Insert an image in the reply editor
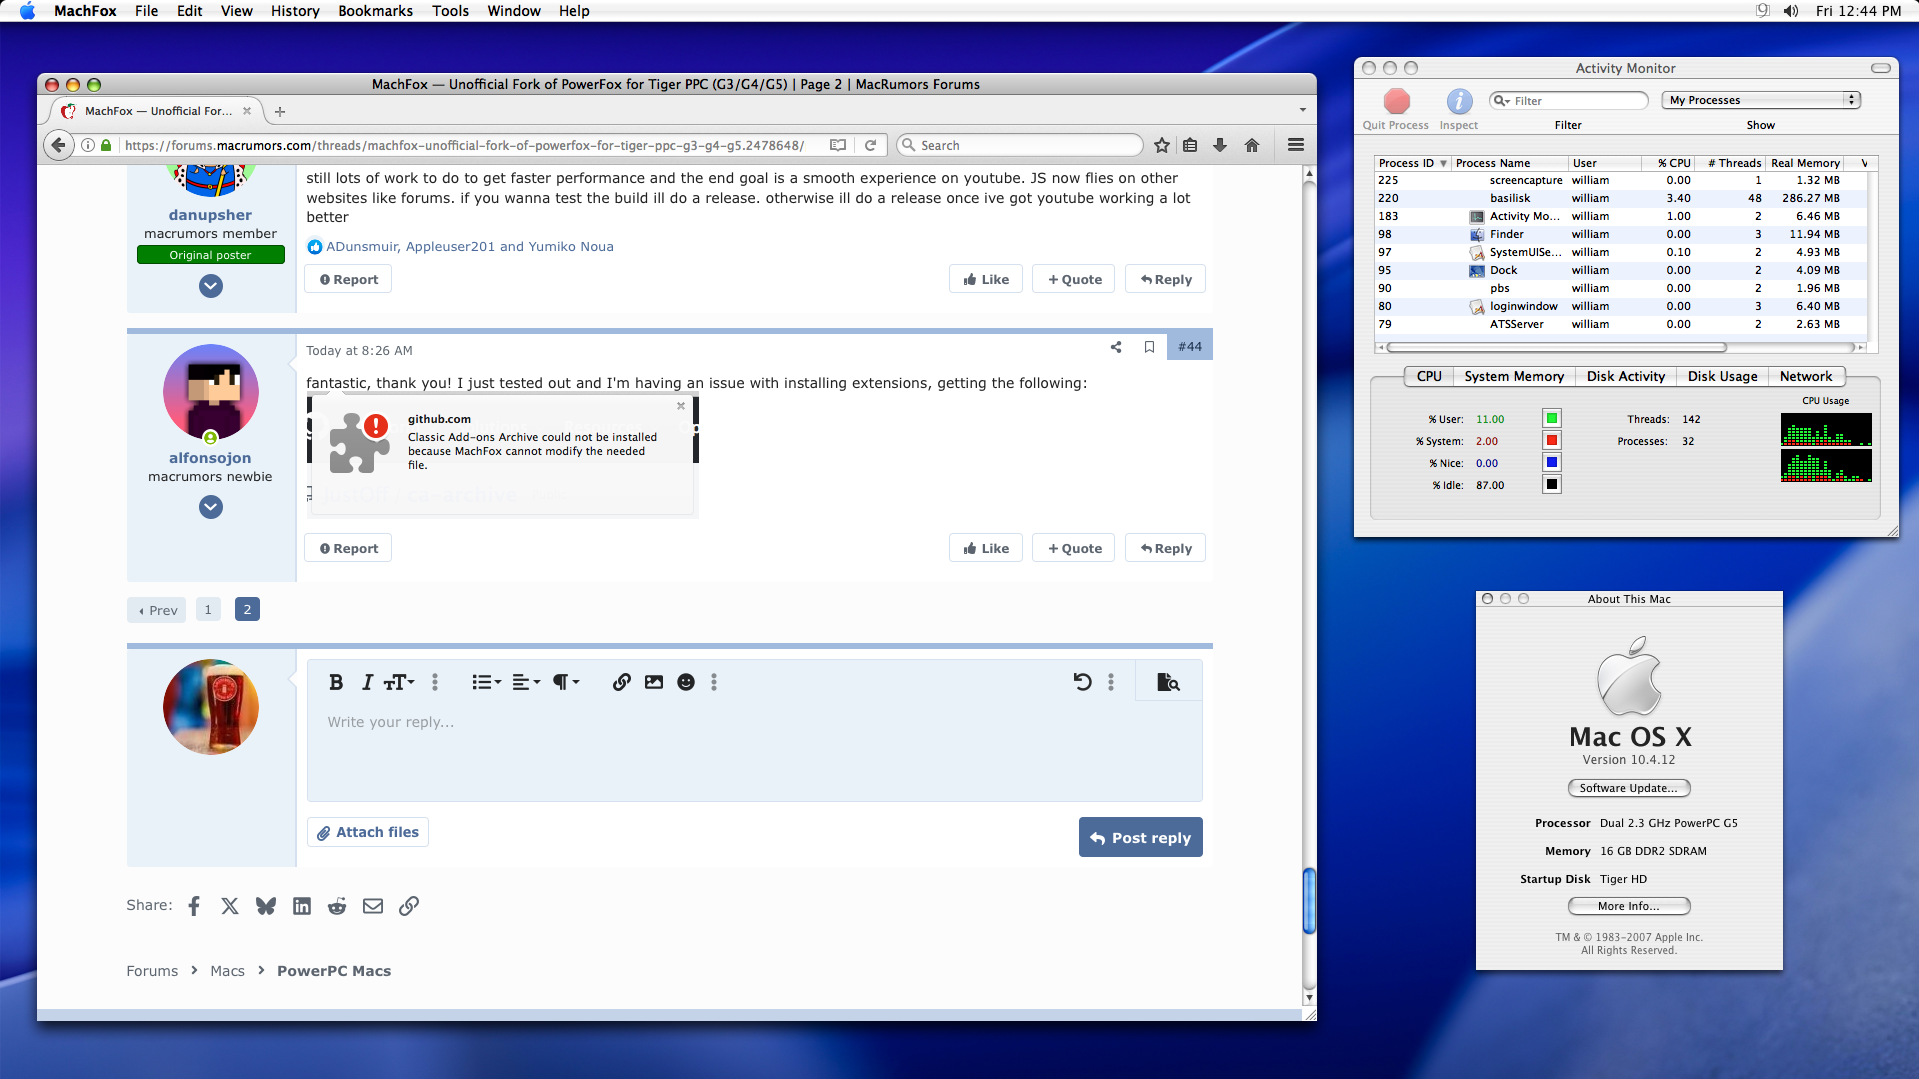 pos(654,682)
